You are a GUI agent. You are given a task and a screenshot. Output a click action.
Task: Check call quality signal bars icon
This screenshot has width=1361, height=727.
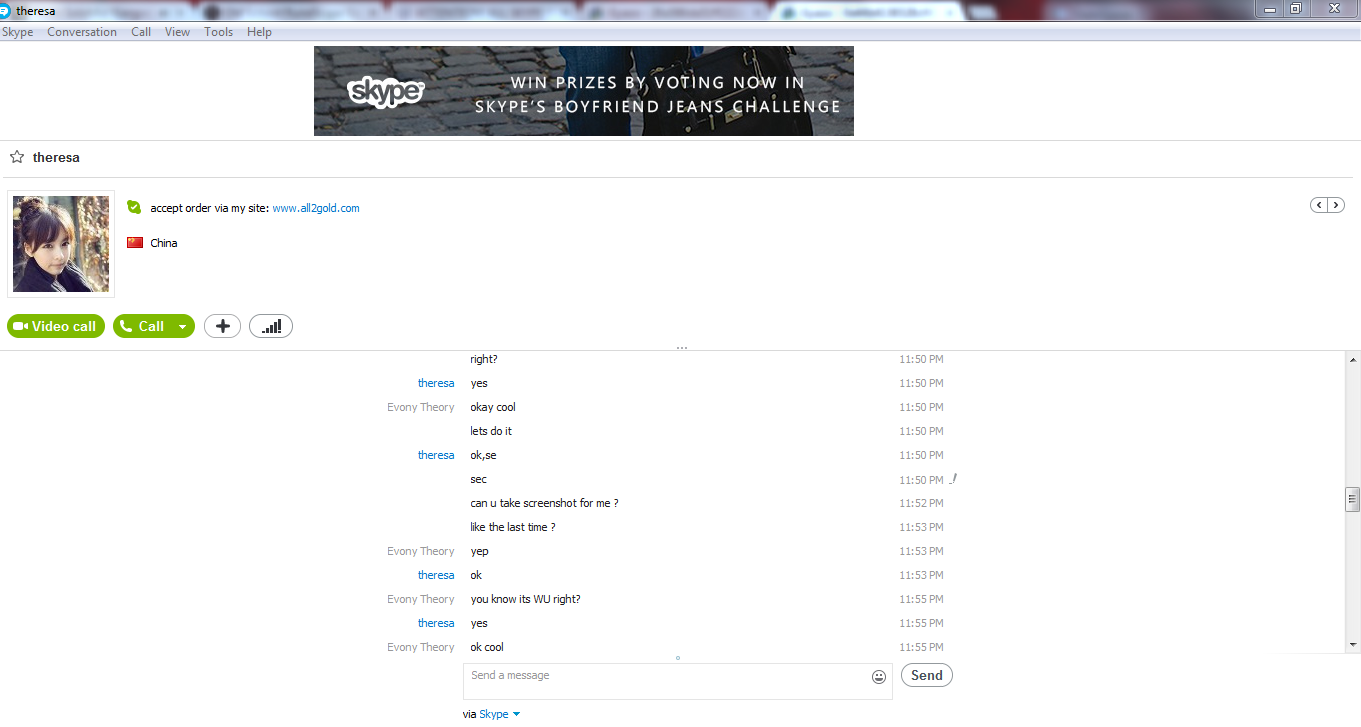(271, 326)
